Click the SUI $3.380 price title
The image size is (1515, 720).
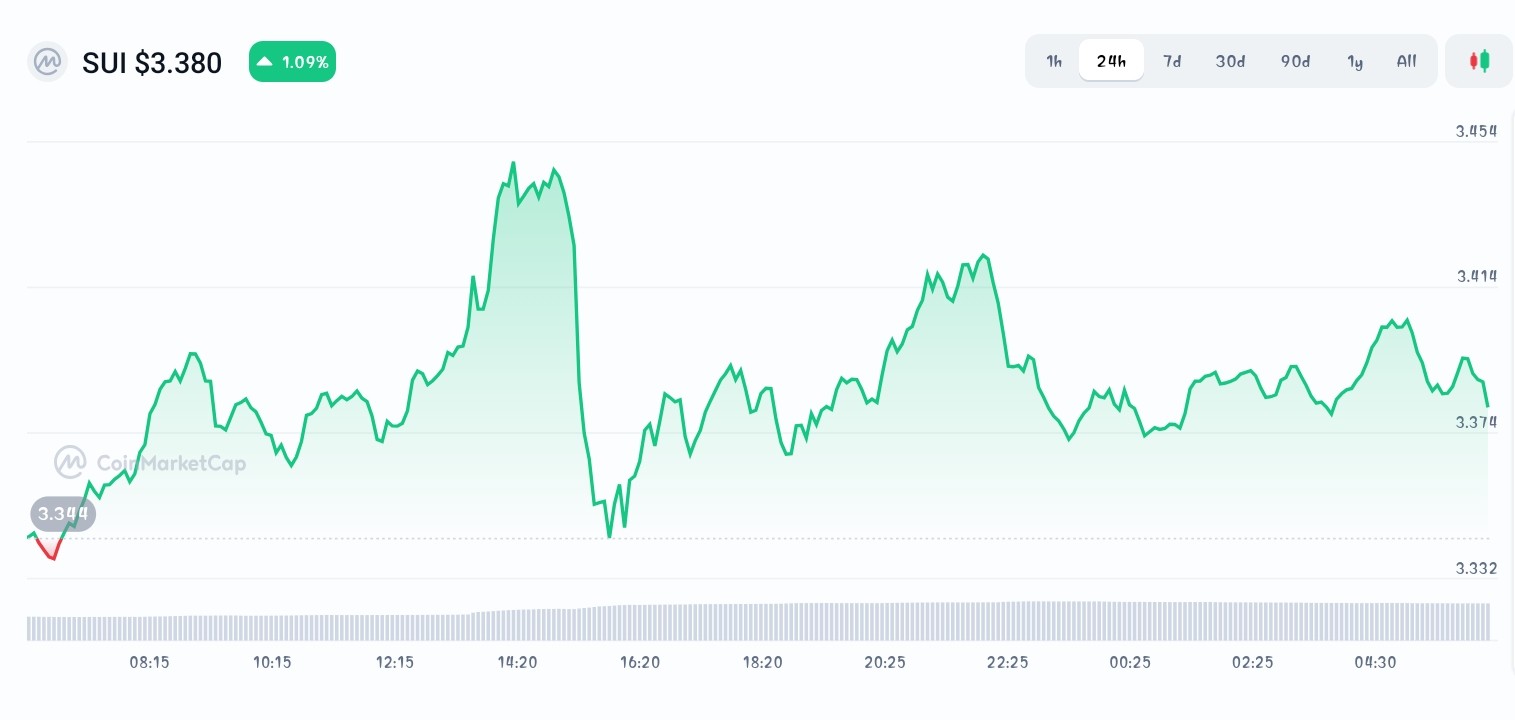[x=152, y=63]
